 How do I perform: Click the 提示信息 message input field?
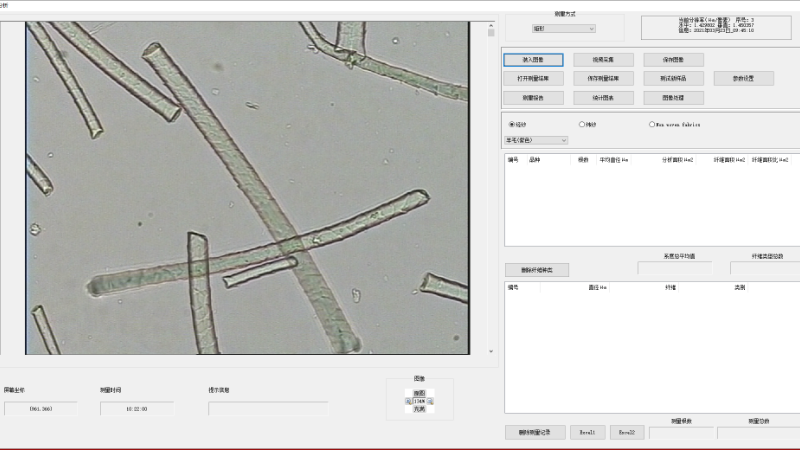coord(268,408)
